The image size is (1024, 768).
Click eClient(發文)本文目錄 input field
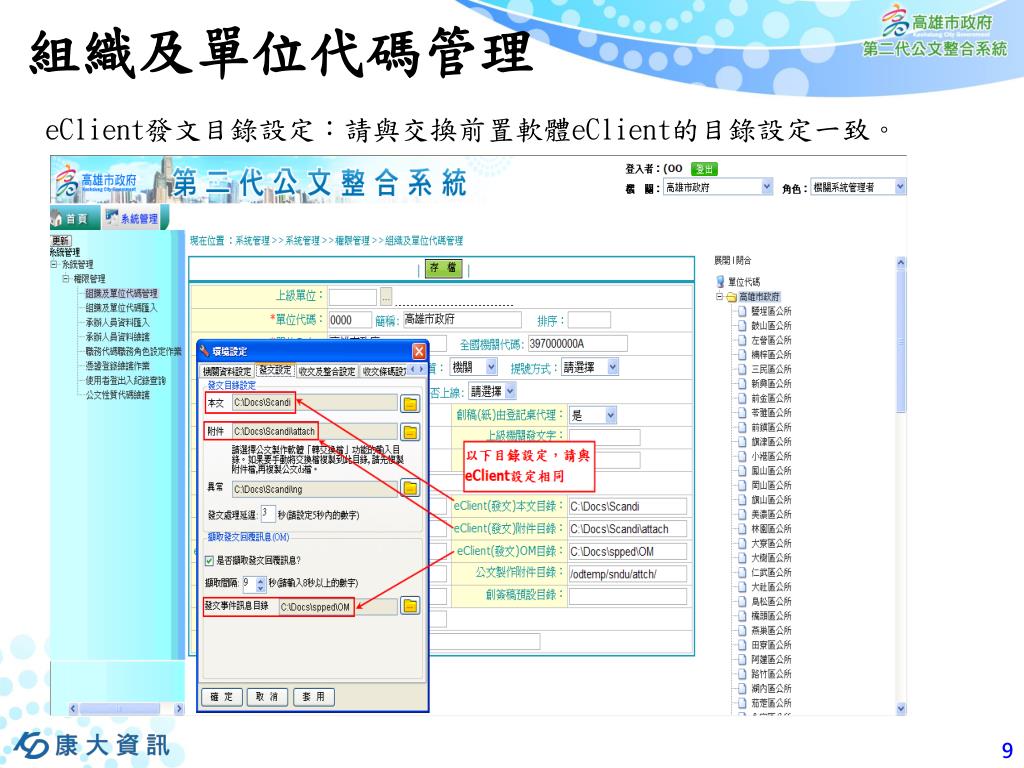click(628, 506)
